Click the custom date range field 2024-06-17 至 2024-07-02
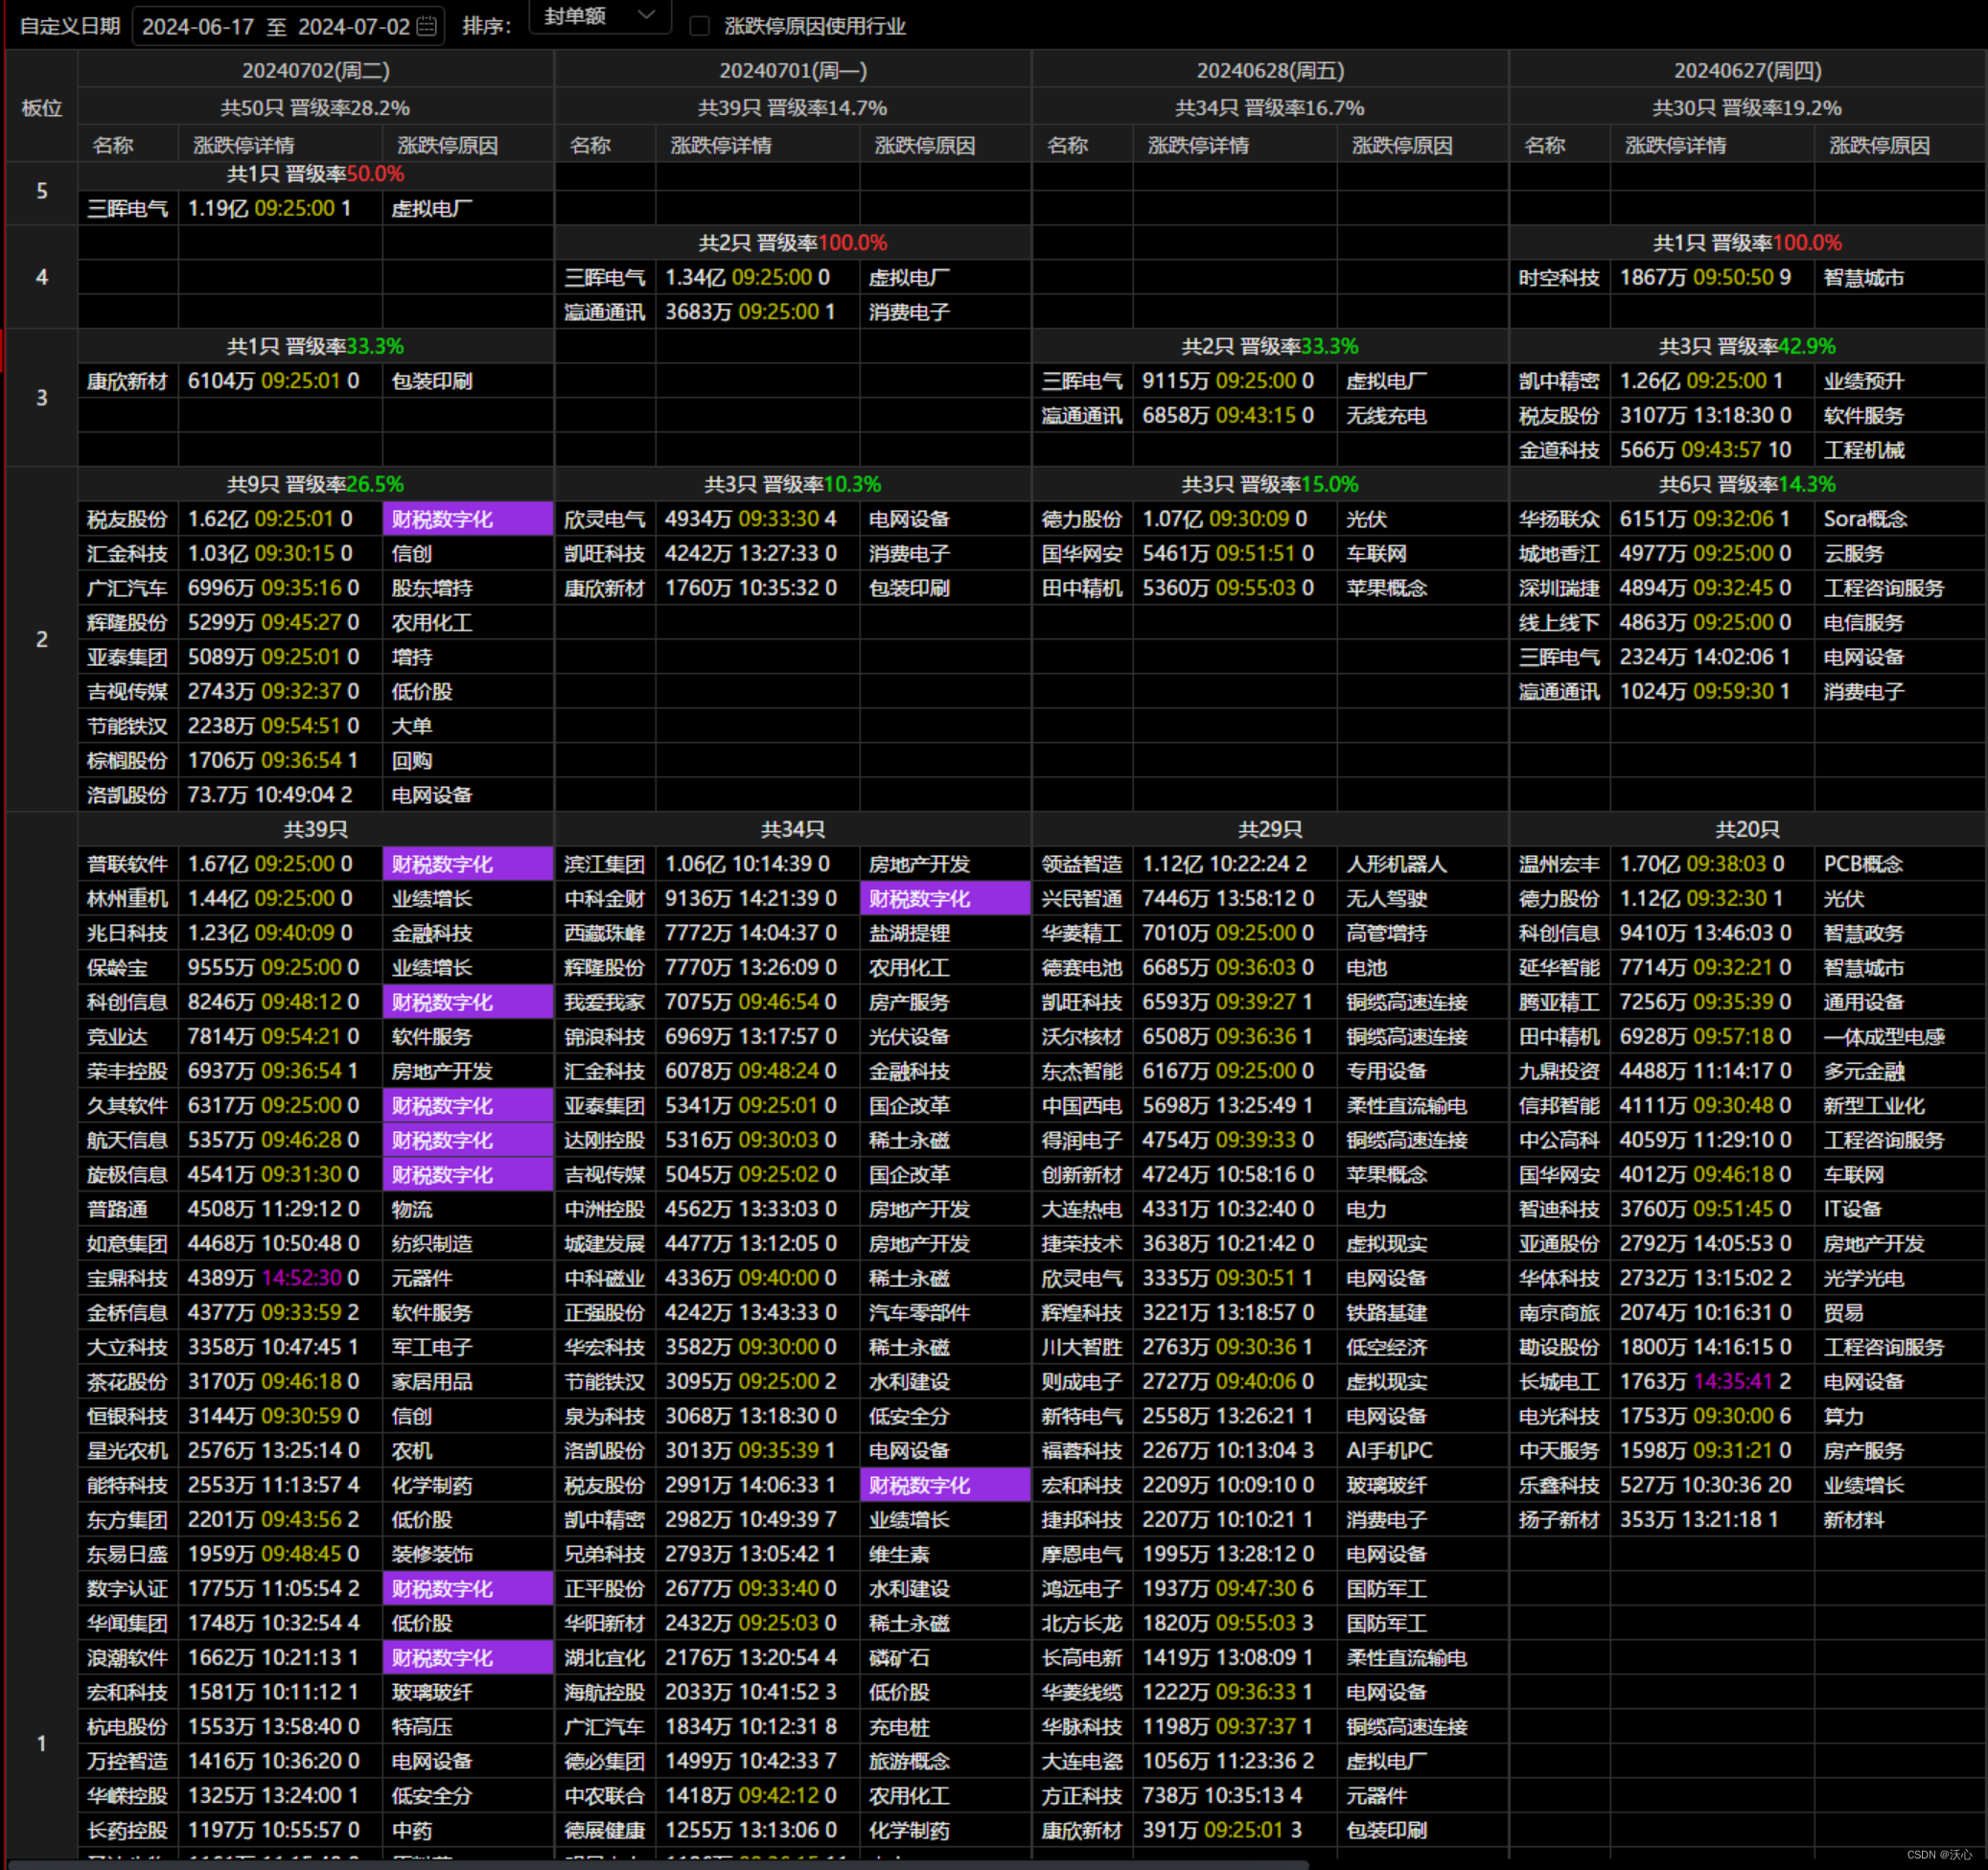The width and height of the screenshot is (1988, 1870). [288, 26]
